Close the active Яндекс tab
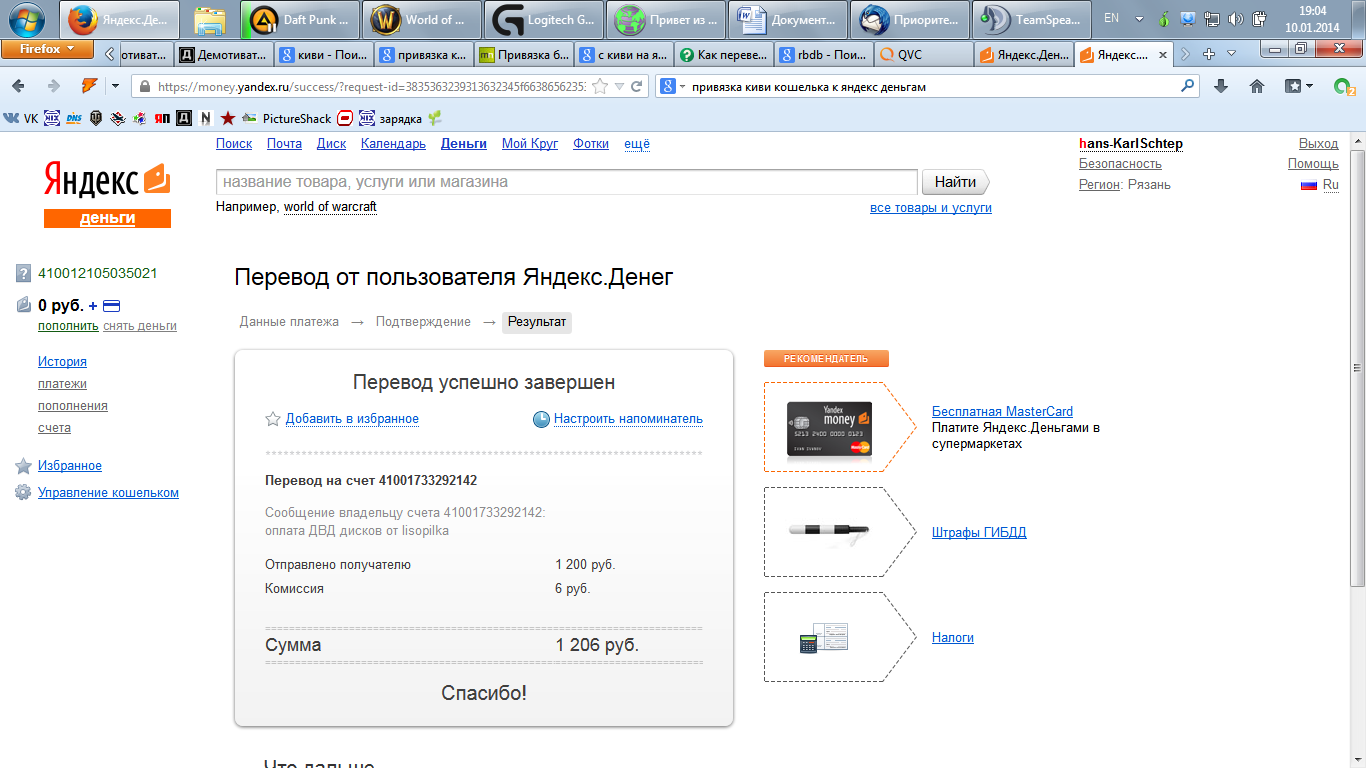The width and height of the screenshot is (1366, 768). 1162,54
